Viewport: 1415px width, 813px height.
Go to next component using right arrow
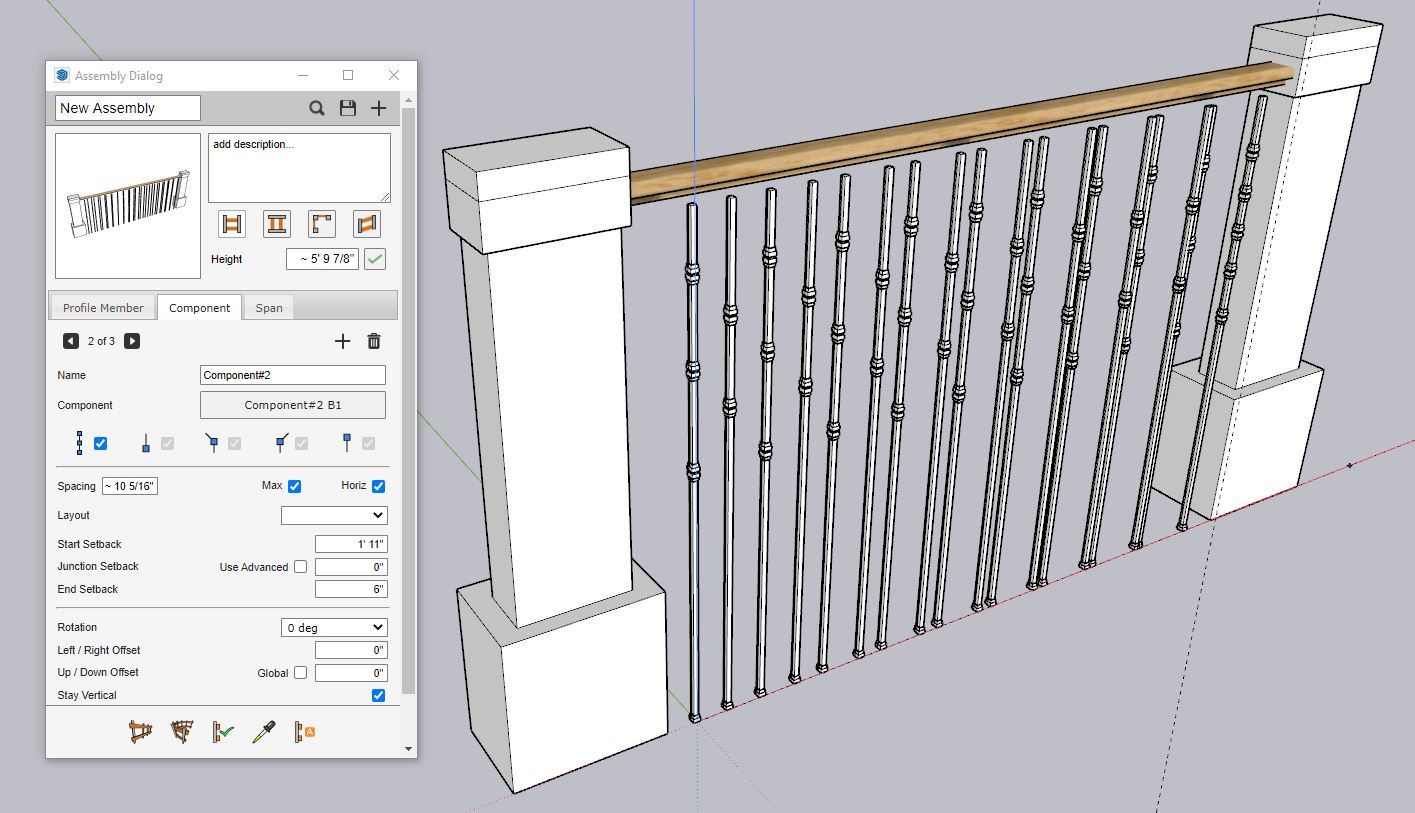(x=132, y=341)
